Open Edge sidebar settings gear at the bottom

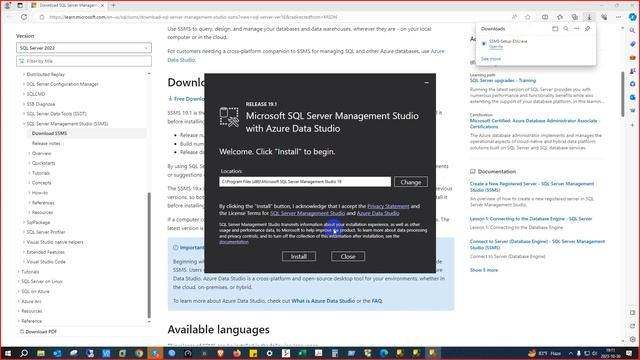click(633, 339)
